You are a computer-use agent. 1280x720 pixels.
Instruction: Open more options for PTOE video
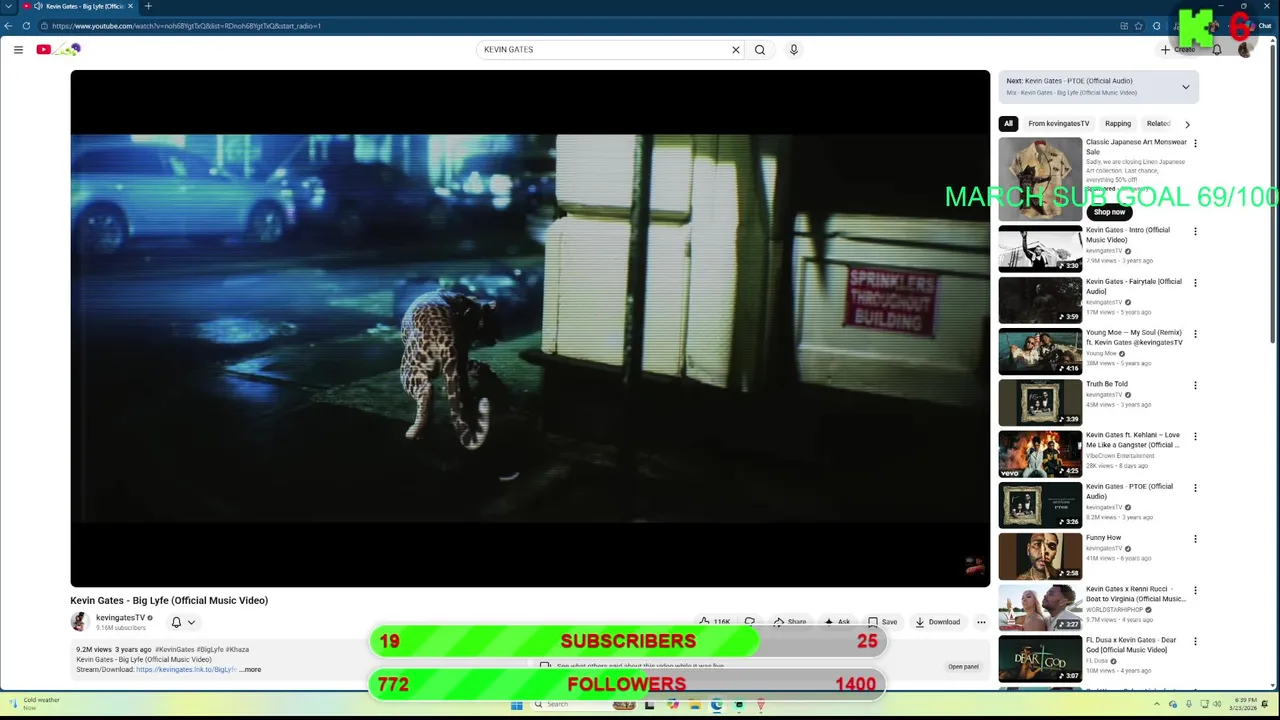(x=1195, y=488)
